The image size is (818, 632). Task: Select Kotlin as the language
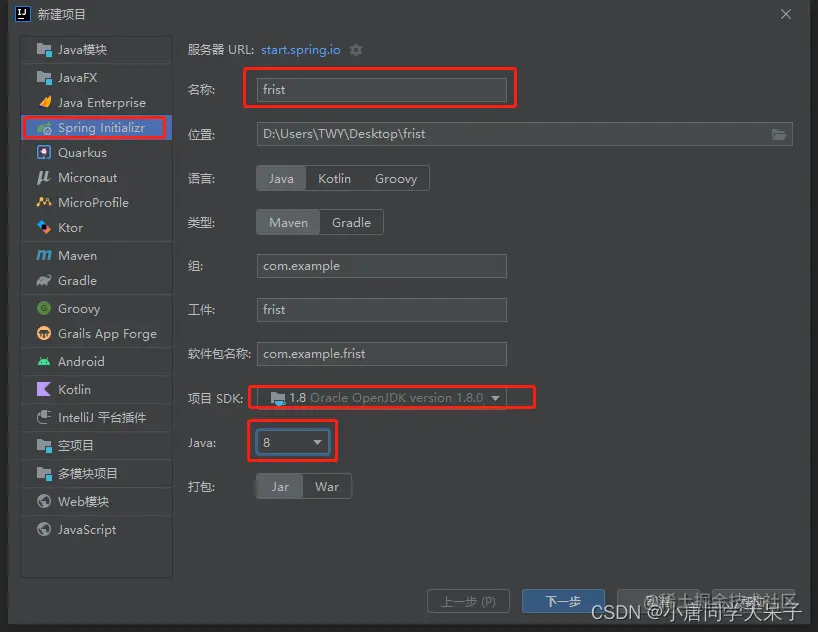(x=334, y=178)
